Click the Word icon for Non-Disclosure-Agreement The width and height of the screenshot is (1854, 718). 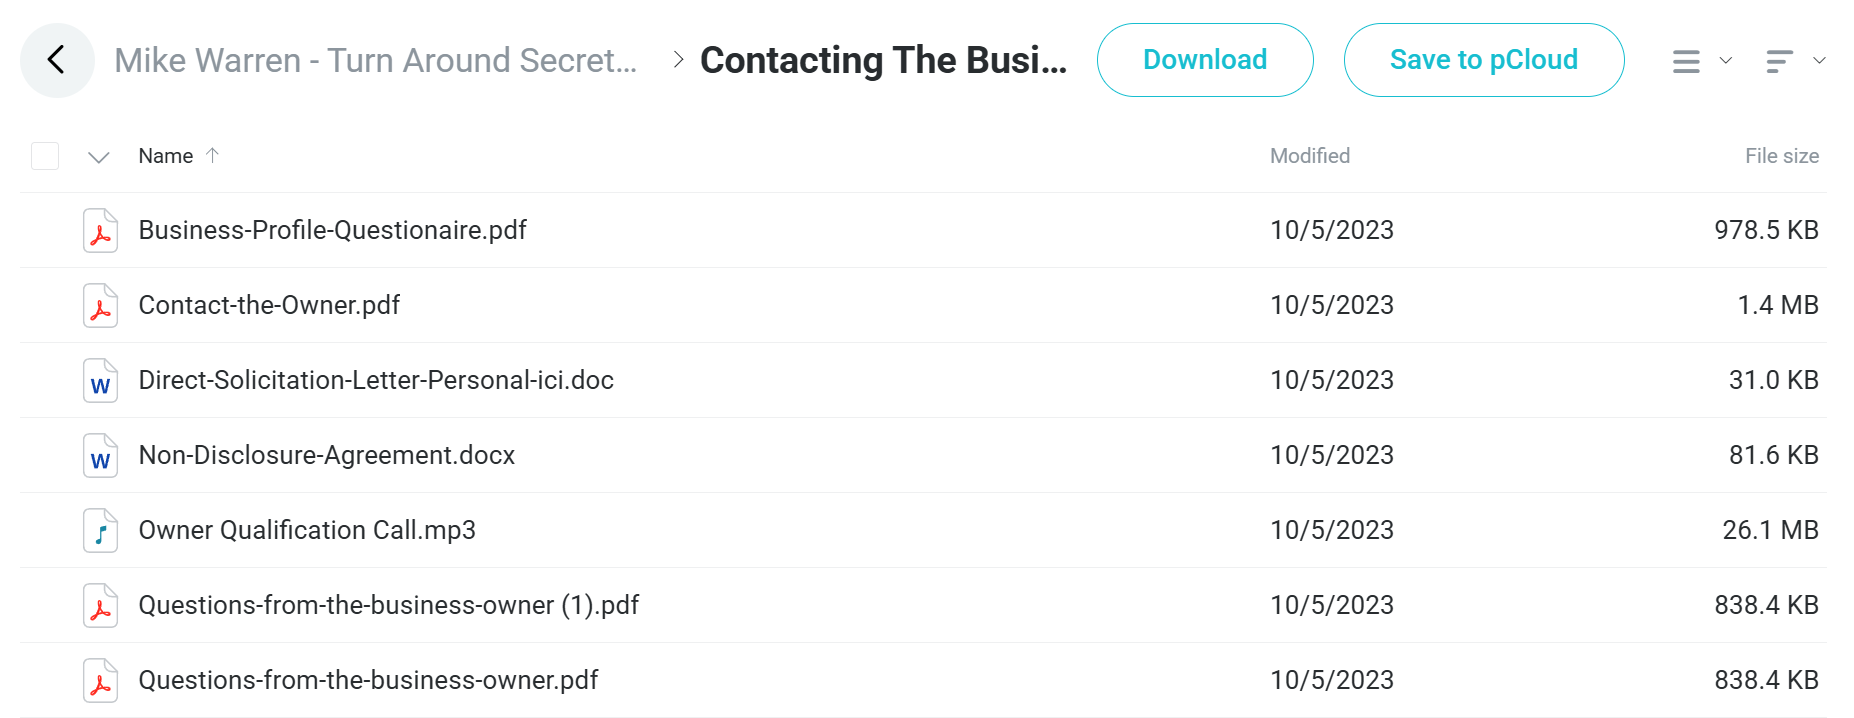[100, 455]
